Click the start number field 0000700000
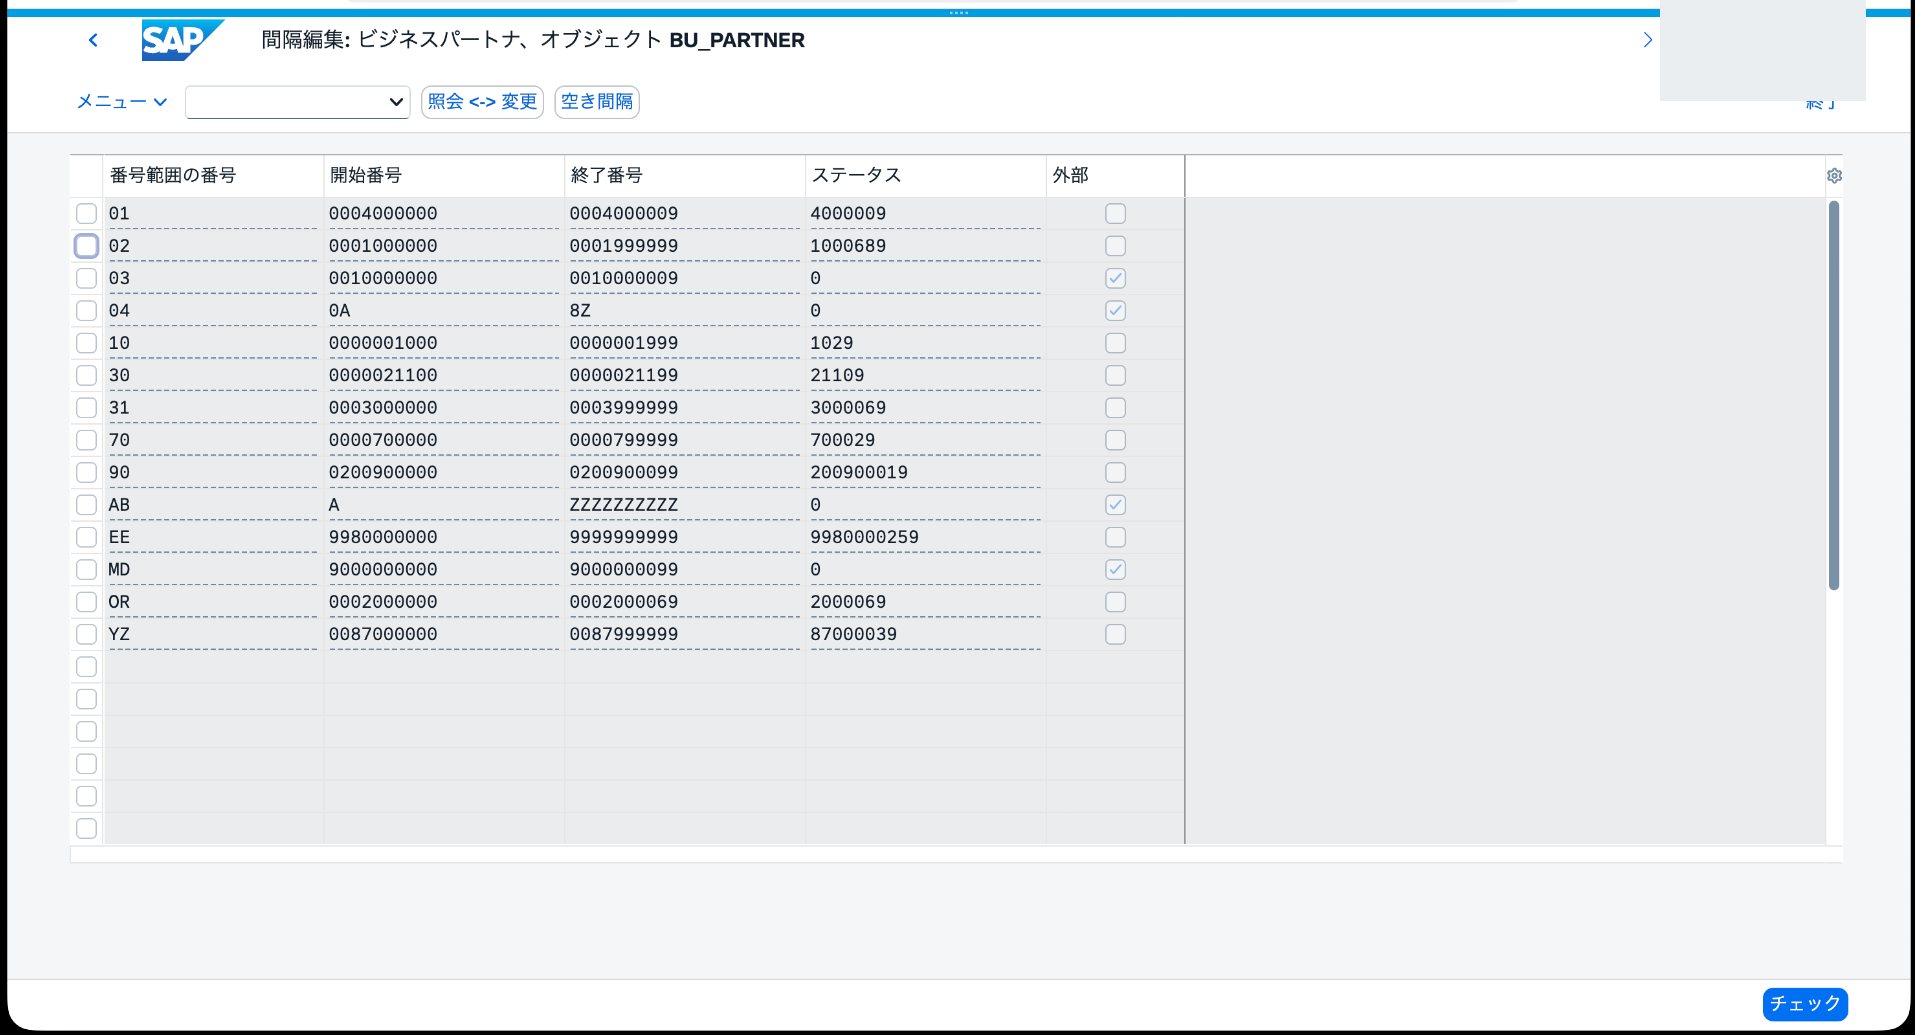The width and height of the screenshot is (1915, 1035). coord(443,440)
